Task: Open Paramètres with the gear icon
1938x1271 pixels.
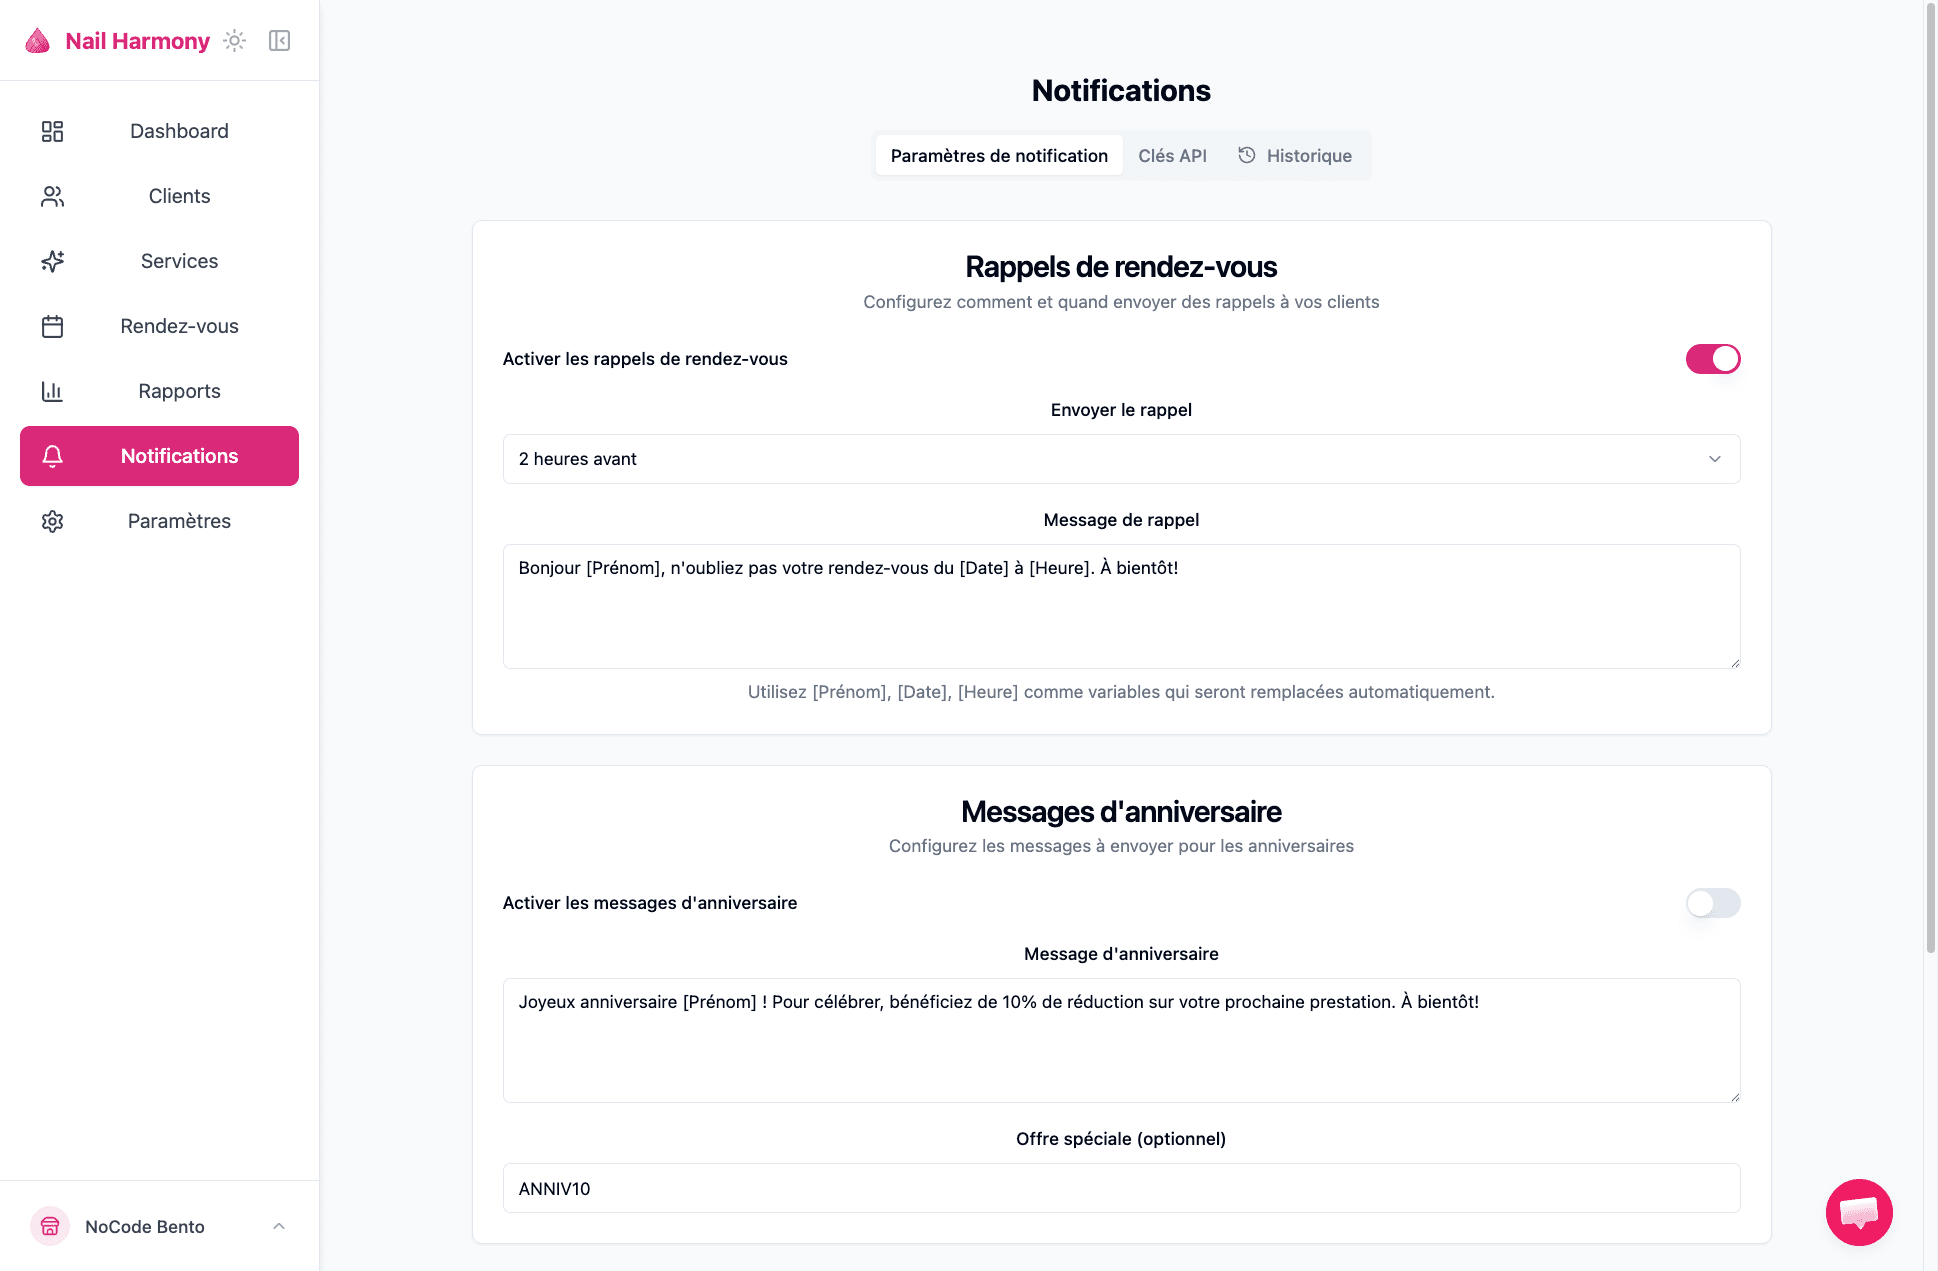Action: [52, 521]
